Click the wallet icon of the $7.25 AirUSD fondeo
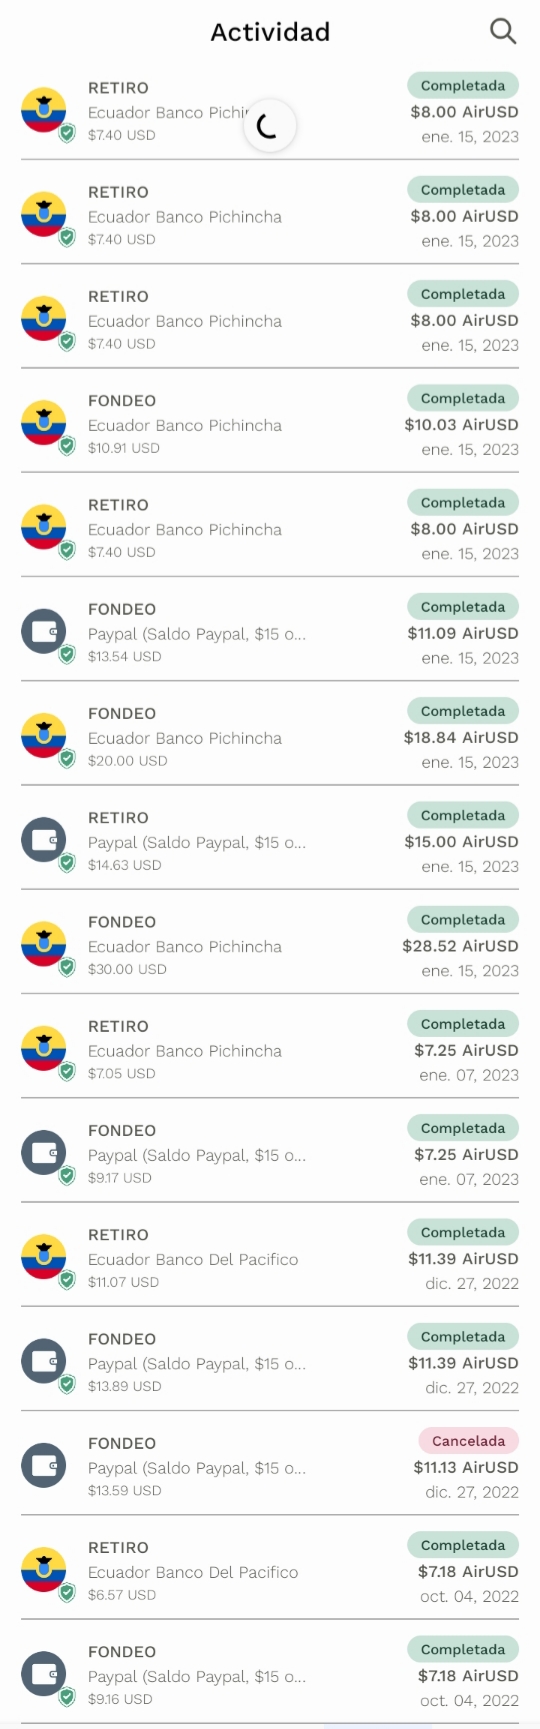Image resolution: width=540 pixels, height=1729 pixels. click(44, 1153)
